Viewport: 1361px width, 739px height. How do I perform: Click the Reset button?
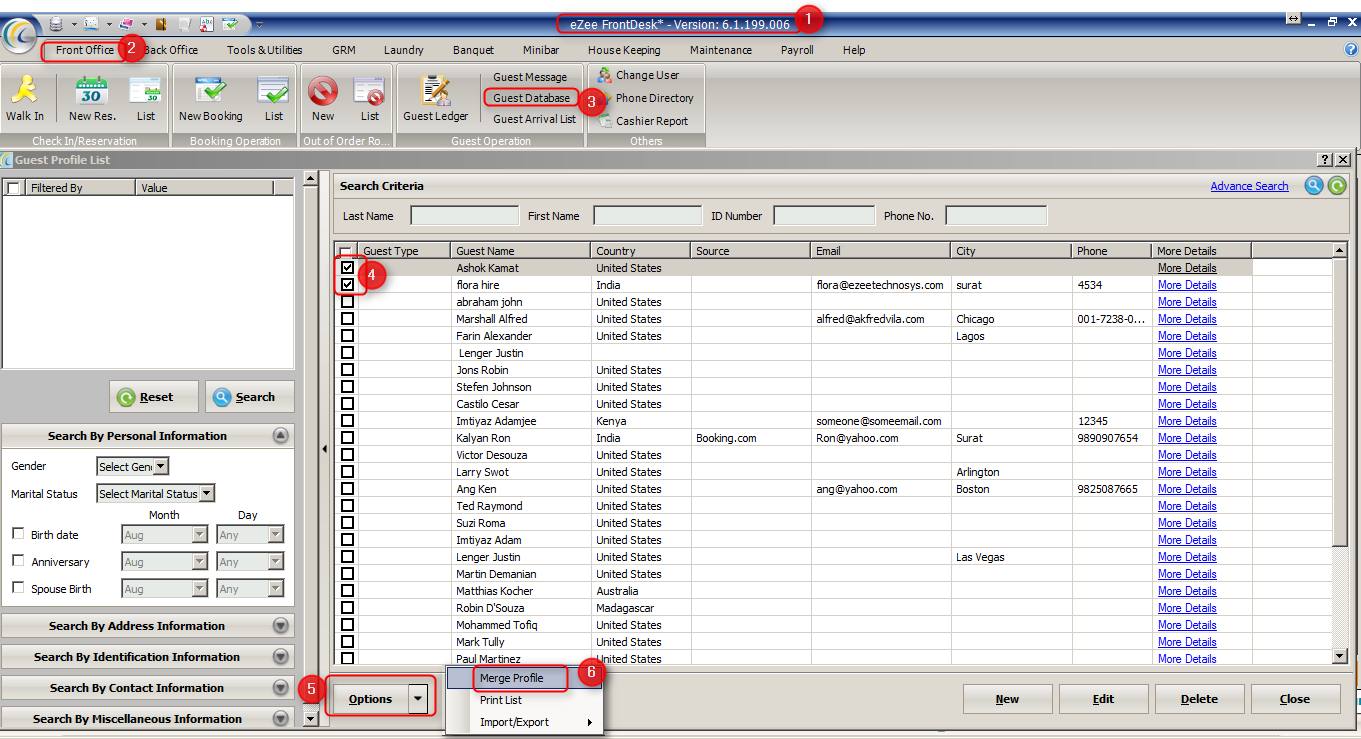click(153, 397)
